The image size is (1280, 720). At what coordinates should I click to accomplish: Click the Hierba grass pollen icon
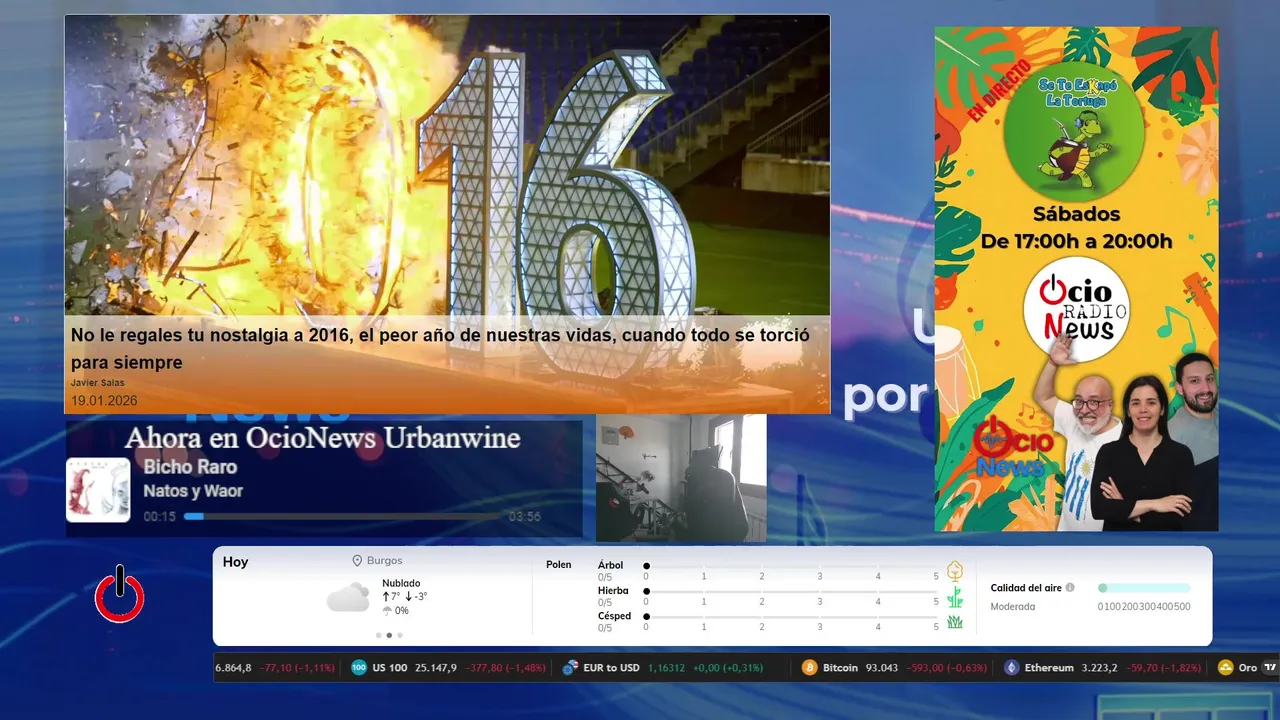(x=955, y=597)
